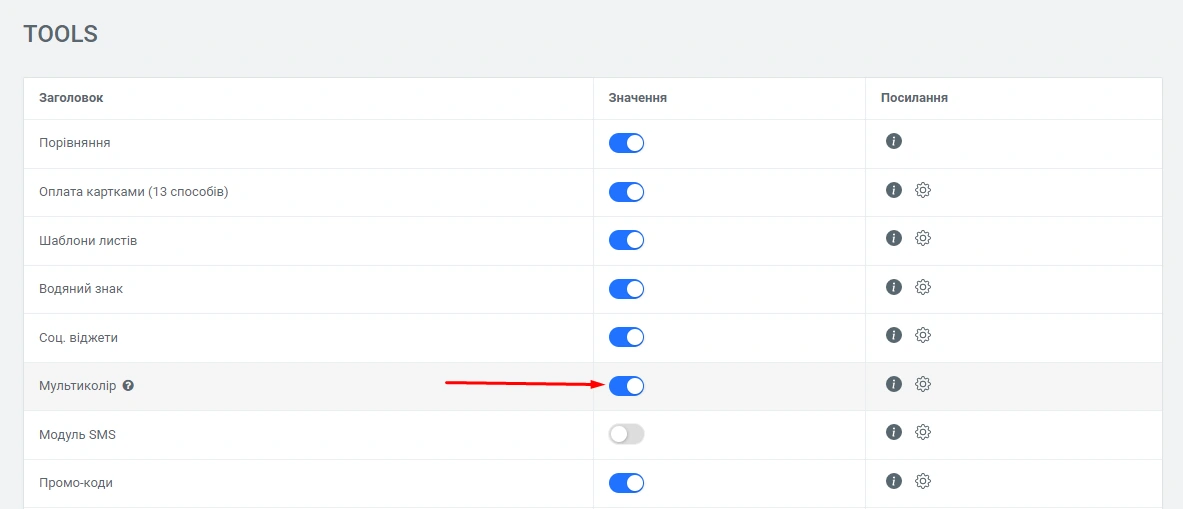Click the question mark beside Мультиколір
Viewport: 1183px width, 509px height.
coord(128,386)
